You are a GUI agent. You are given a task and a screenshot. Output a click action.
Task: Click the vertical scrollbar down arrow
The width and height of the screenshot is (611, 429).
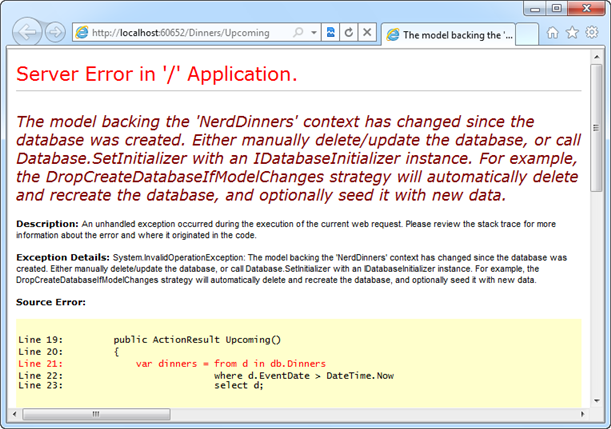(597, 401)
